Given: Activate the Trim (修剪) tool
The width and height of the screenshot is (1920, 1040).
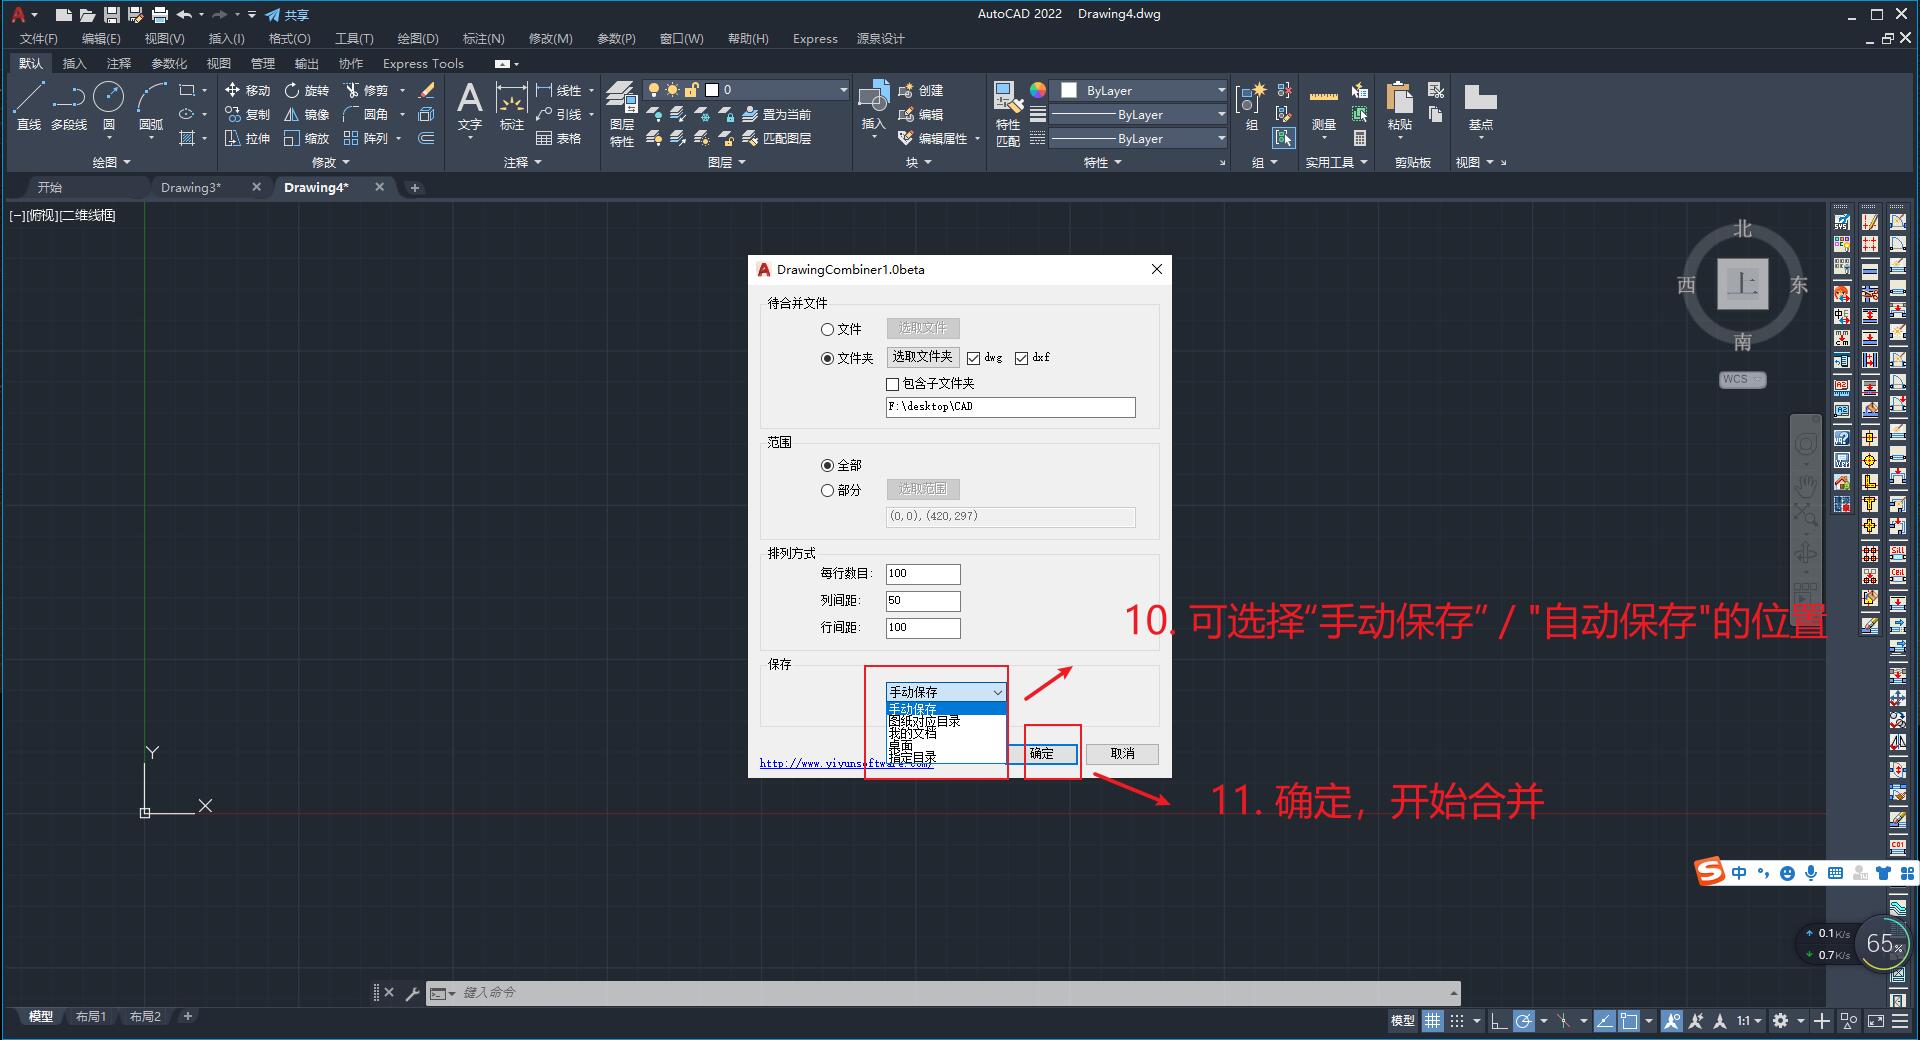Looking at the screenshot, I should [x=365, y=90].
